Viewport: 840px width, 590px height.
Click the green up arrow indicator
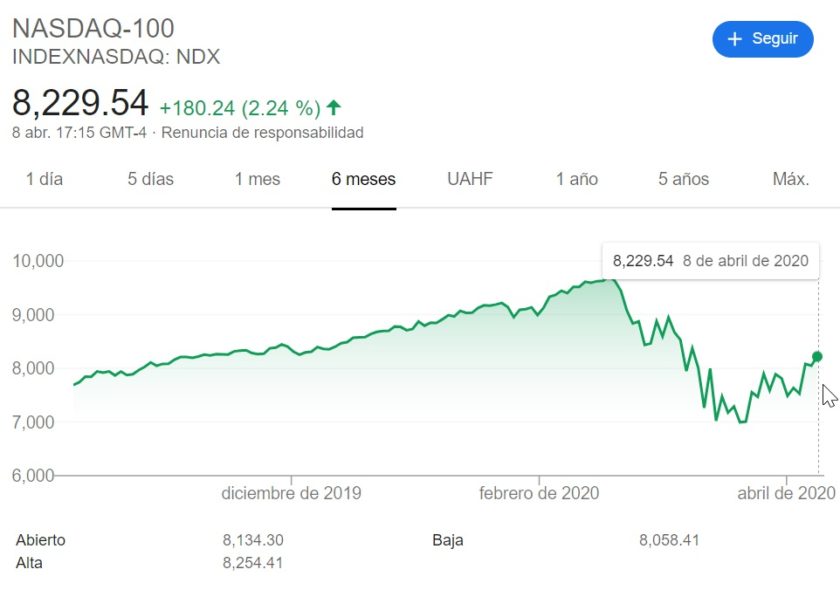334,108
